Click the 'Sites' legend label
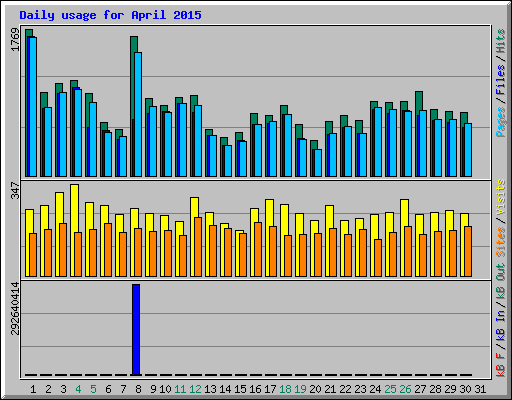 click(x=500, y=242)
